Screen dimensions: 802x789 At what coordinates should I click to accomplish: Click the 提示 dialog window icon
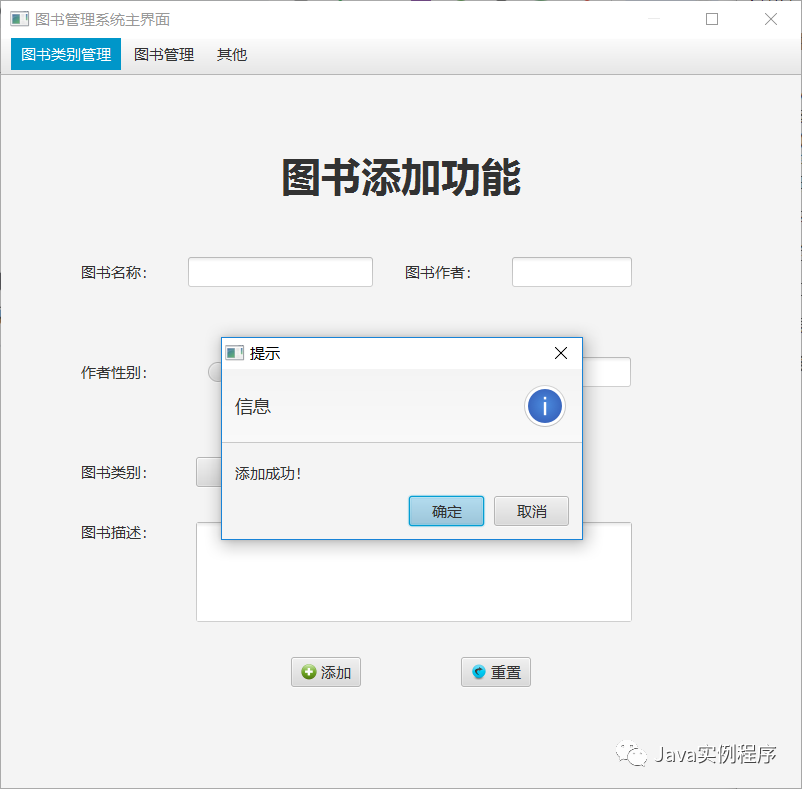tap(235, 353)
